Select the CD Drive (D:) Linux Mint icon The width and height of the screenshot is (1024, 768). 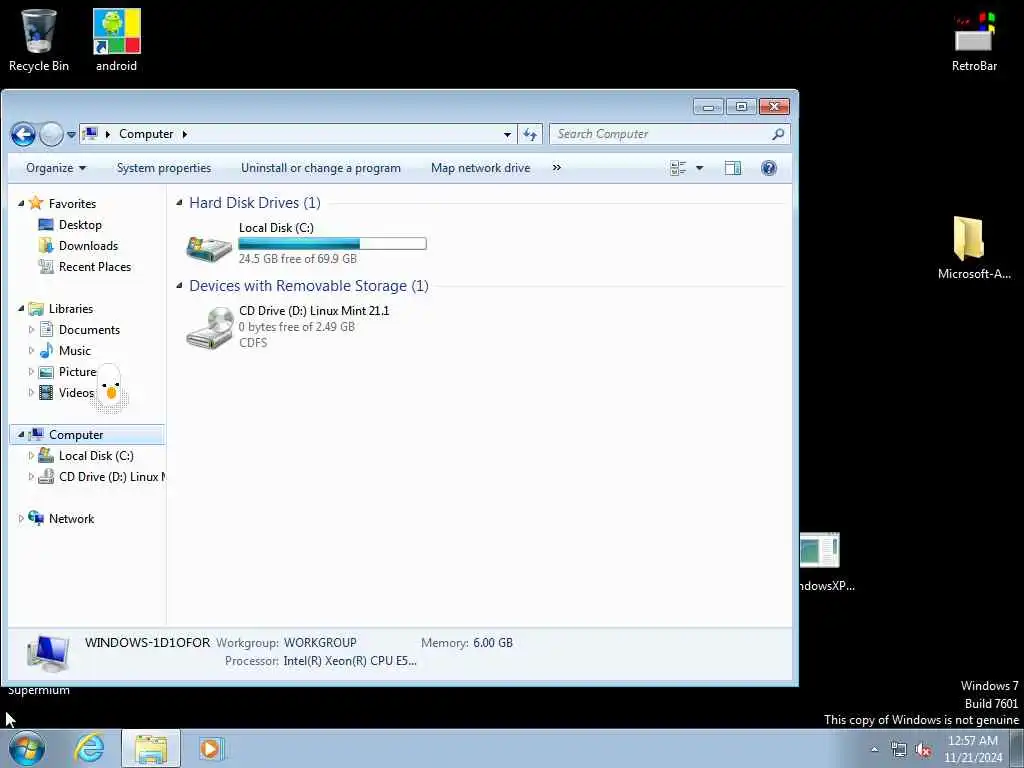pos(209,328)
